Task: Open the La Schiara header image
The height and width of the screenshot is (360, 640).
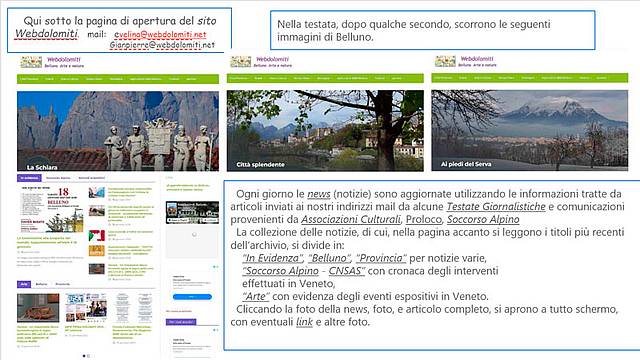Action: [x=118, y=131]
